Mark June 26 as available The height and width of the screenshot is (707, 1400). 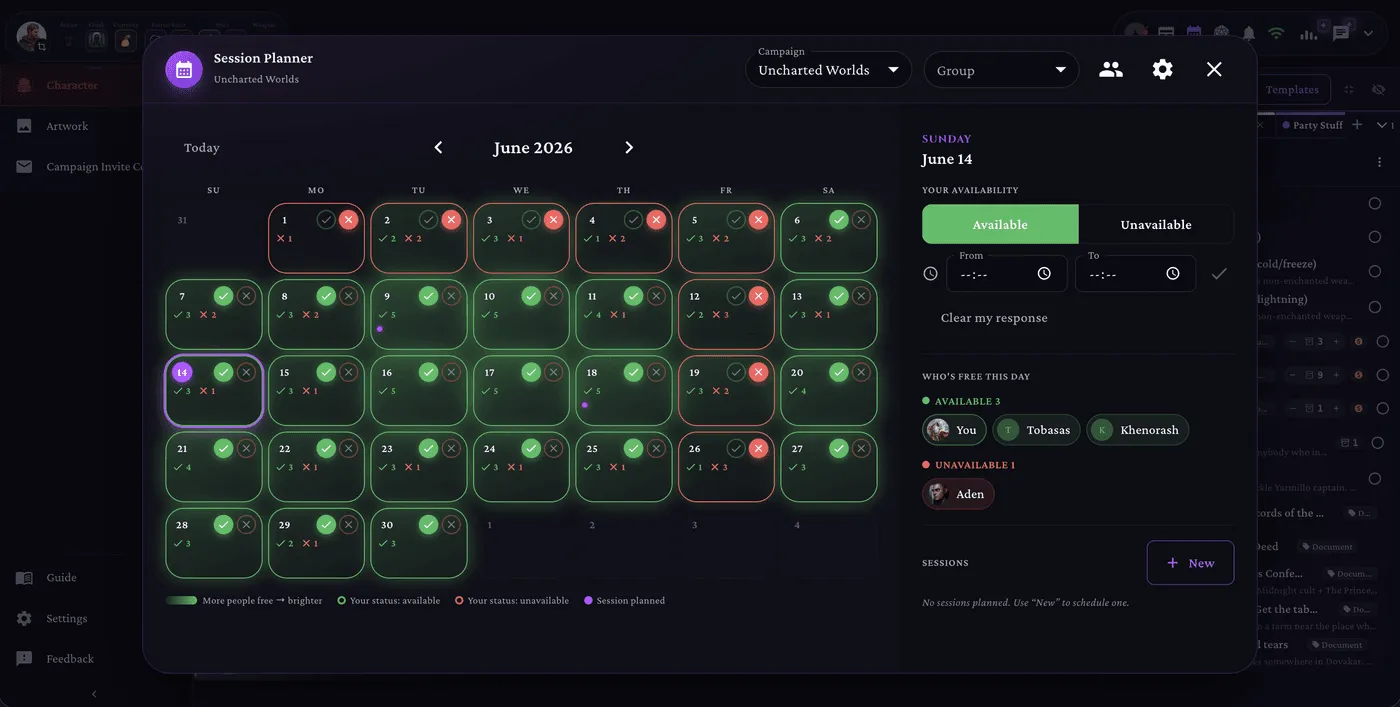point(736,448)
